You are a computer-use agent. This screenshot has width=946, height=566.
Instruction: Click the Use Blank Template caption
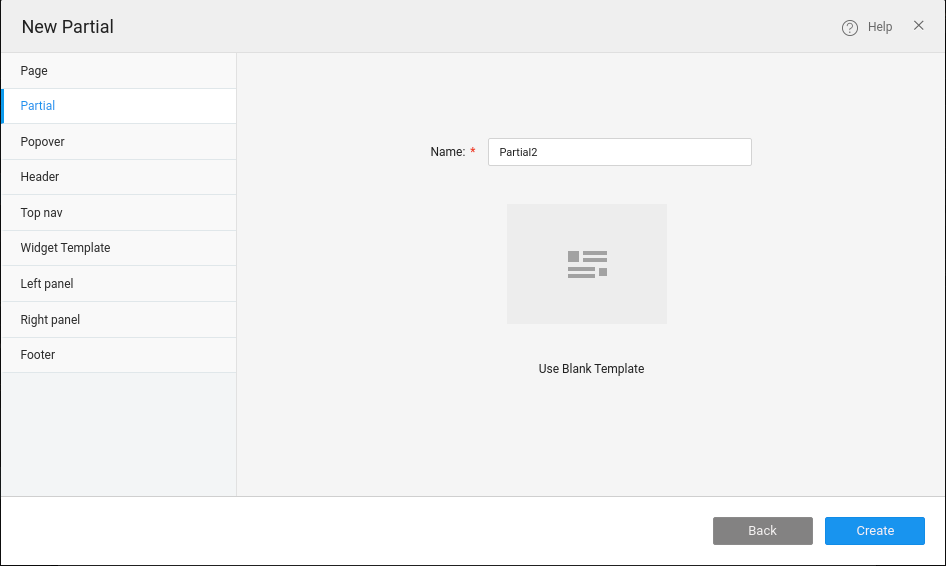[x=591, y=369]
